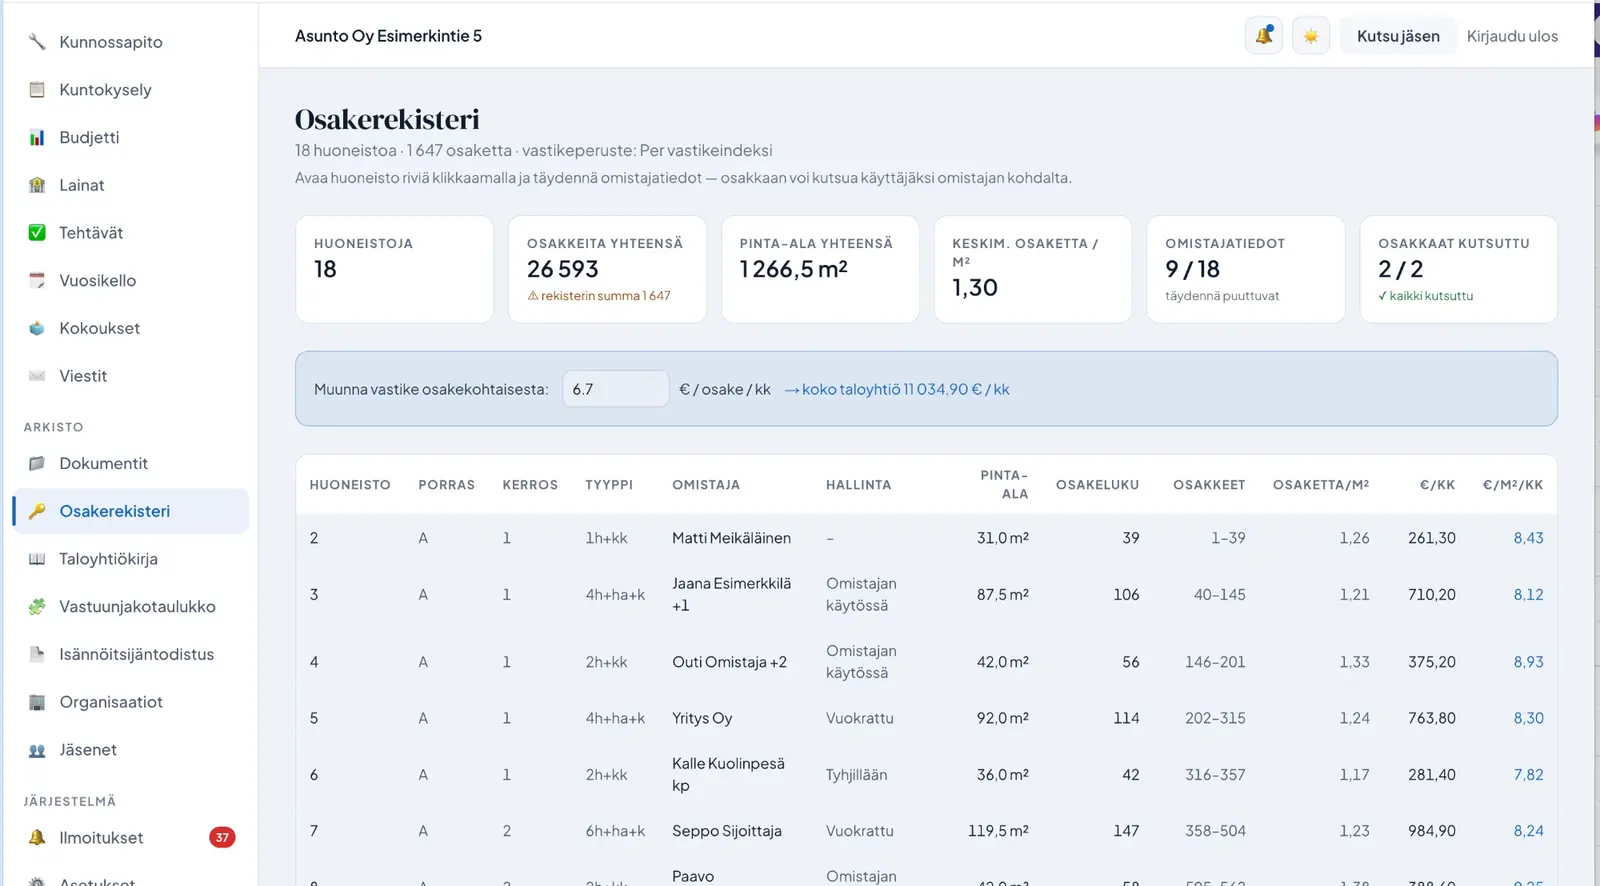The image size is (1600, 886).
Task: Click the Budjetti bar chart icon
Action: point(37,138)
